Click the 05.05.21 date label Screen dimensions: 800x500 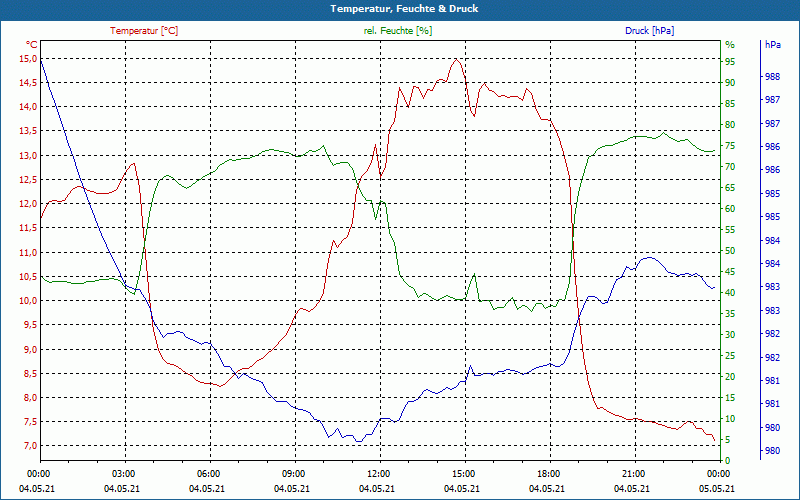pyautogui.click(x=717, y=489)
